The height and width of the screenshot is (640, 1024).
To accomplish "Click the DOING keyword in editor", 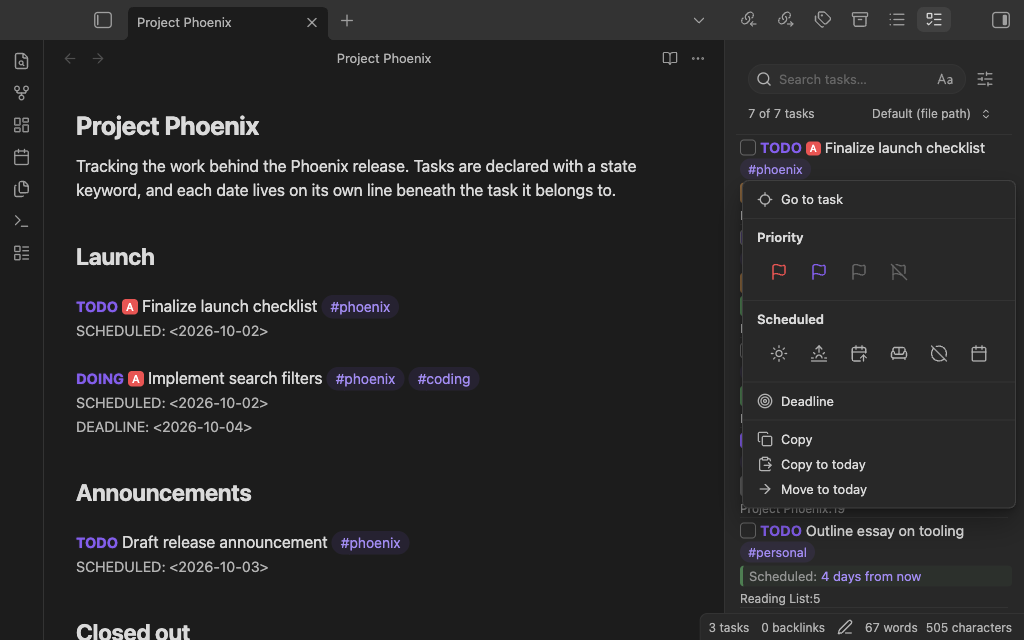I will [100, 379].
